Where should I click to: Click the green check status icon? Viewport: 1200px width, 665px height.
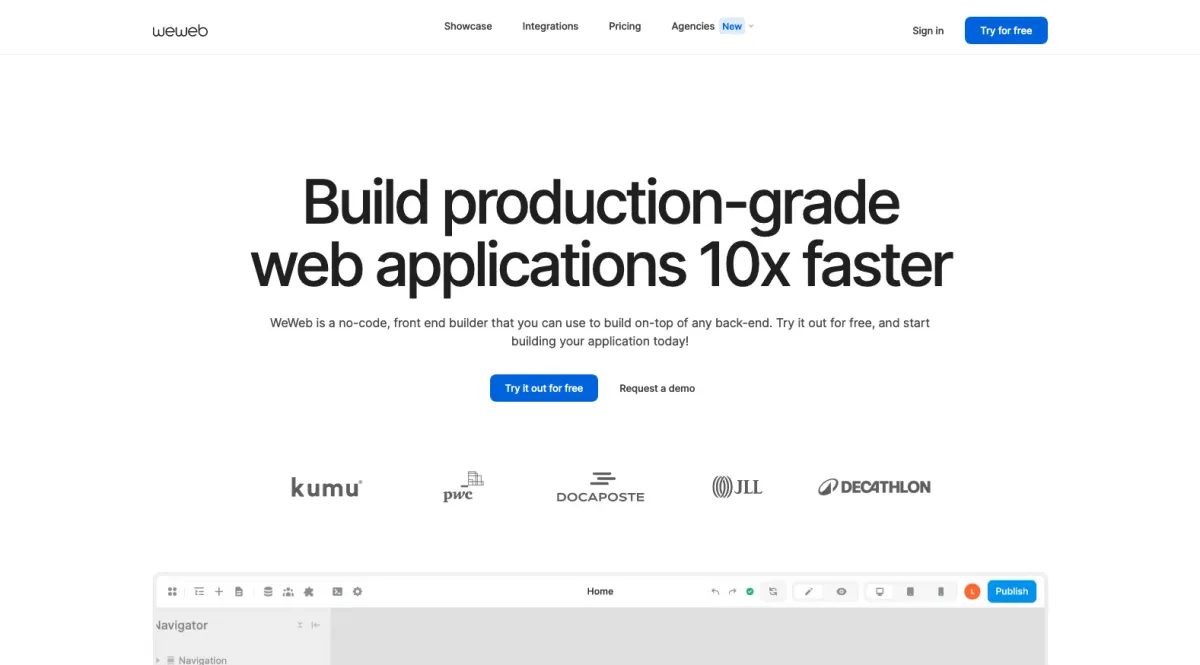point(750,592)
